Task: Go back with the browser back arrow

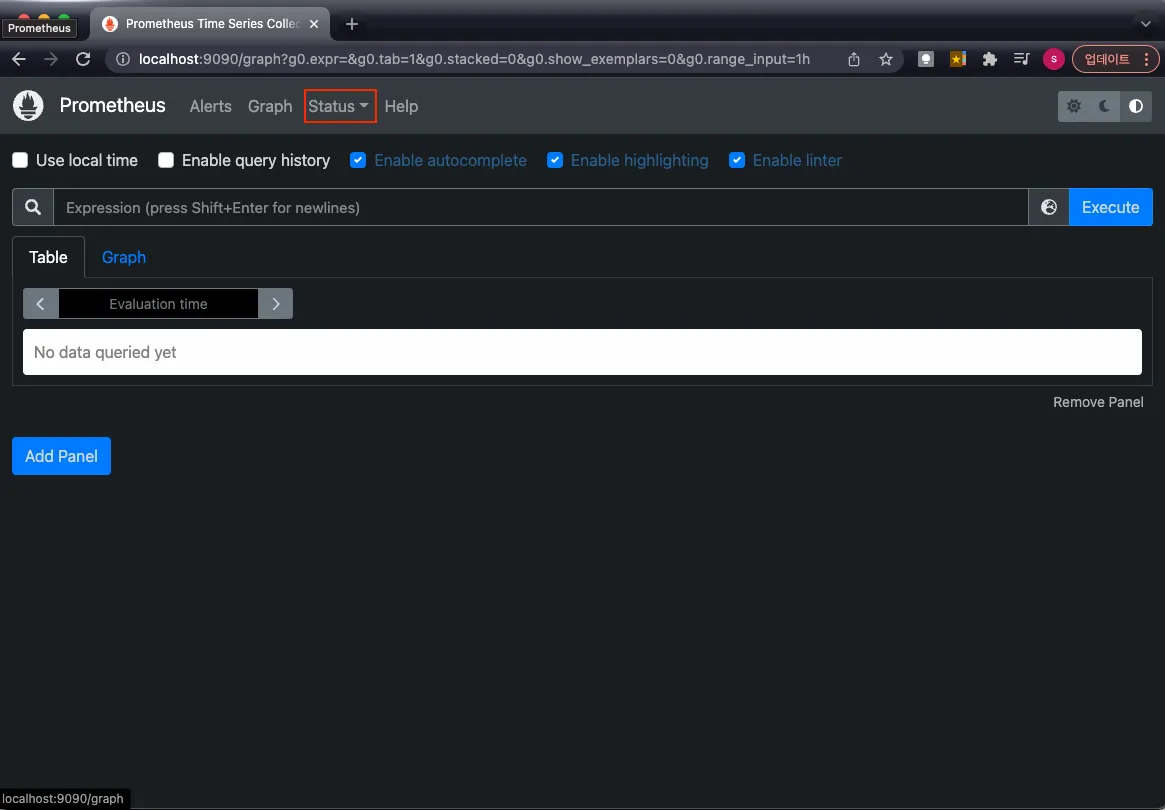Action: click(19, 59)
